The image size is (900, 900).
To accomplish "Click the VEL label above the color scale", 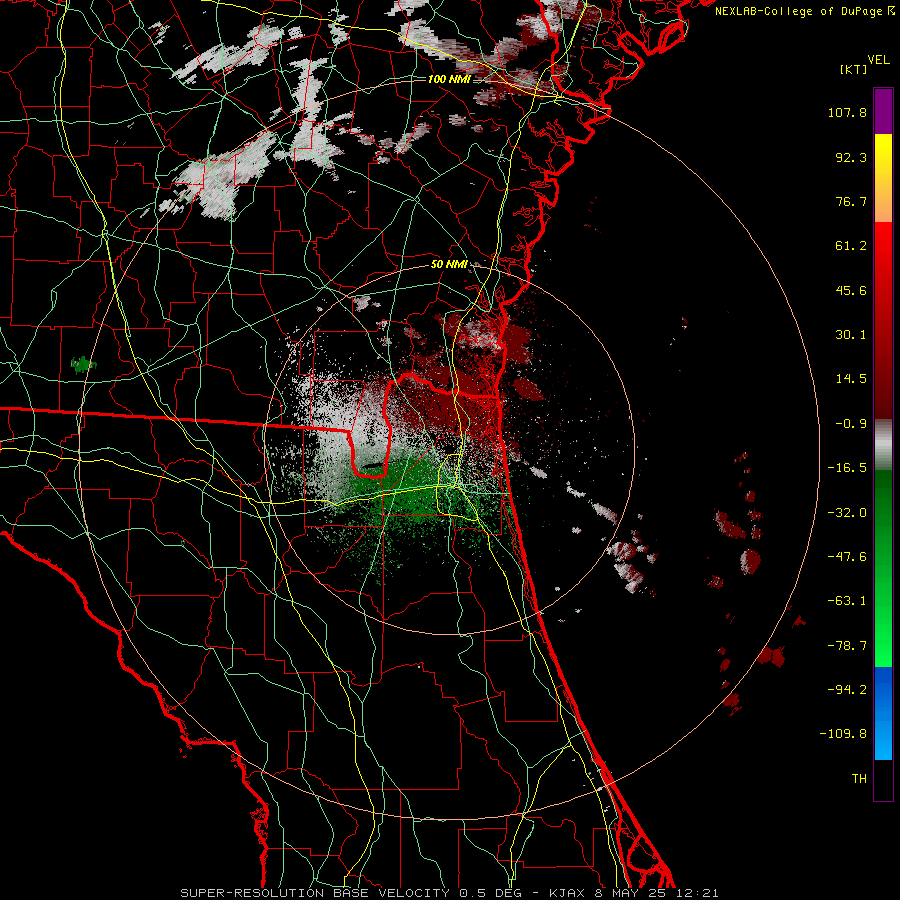I will 878,60.
